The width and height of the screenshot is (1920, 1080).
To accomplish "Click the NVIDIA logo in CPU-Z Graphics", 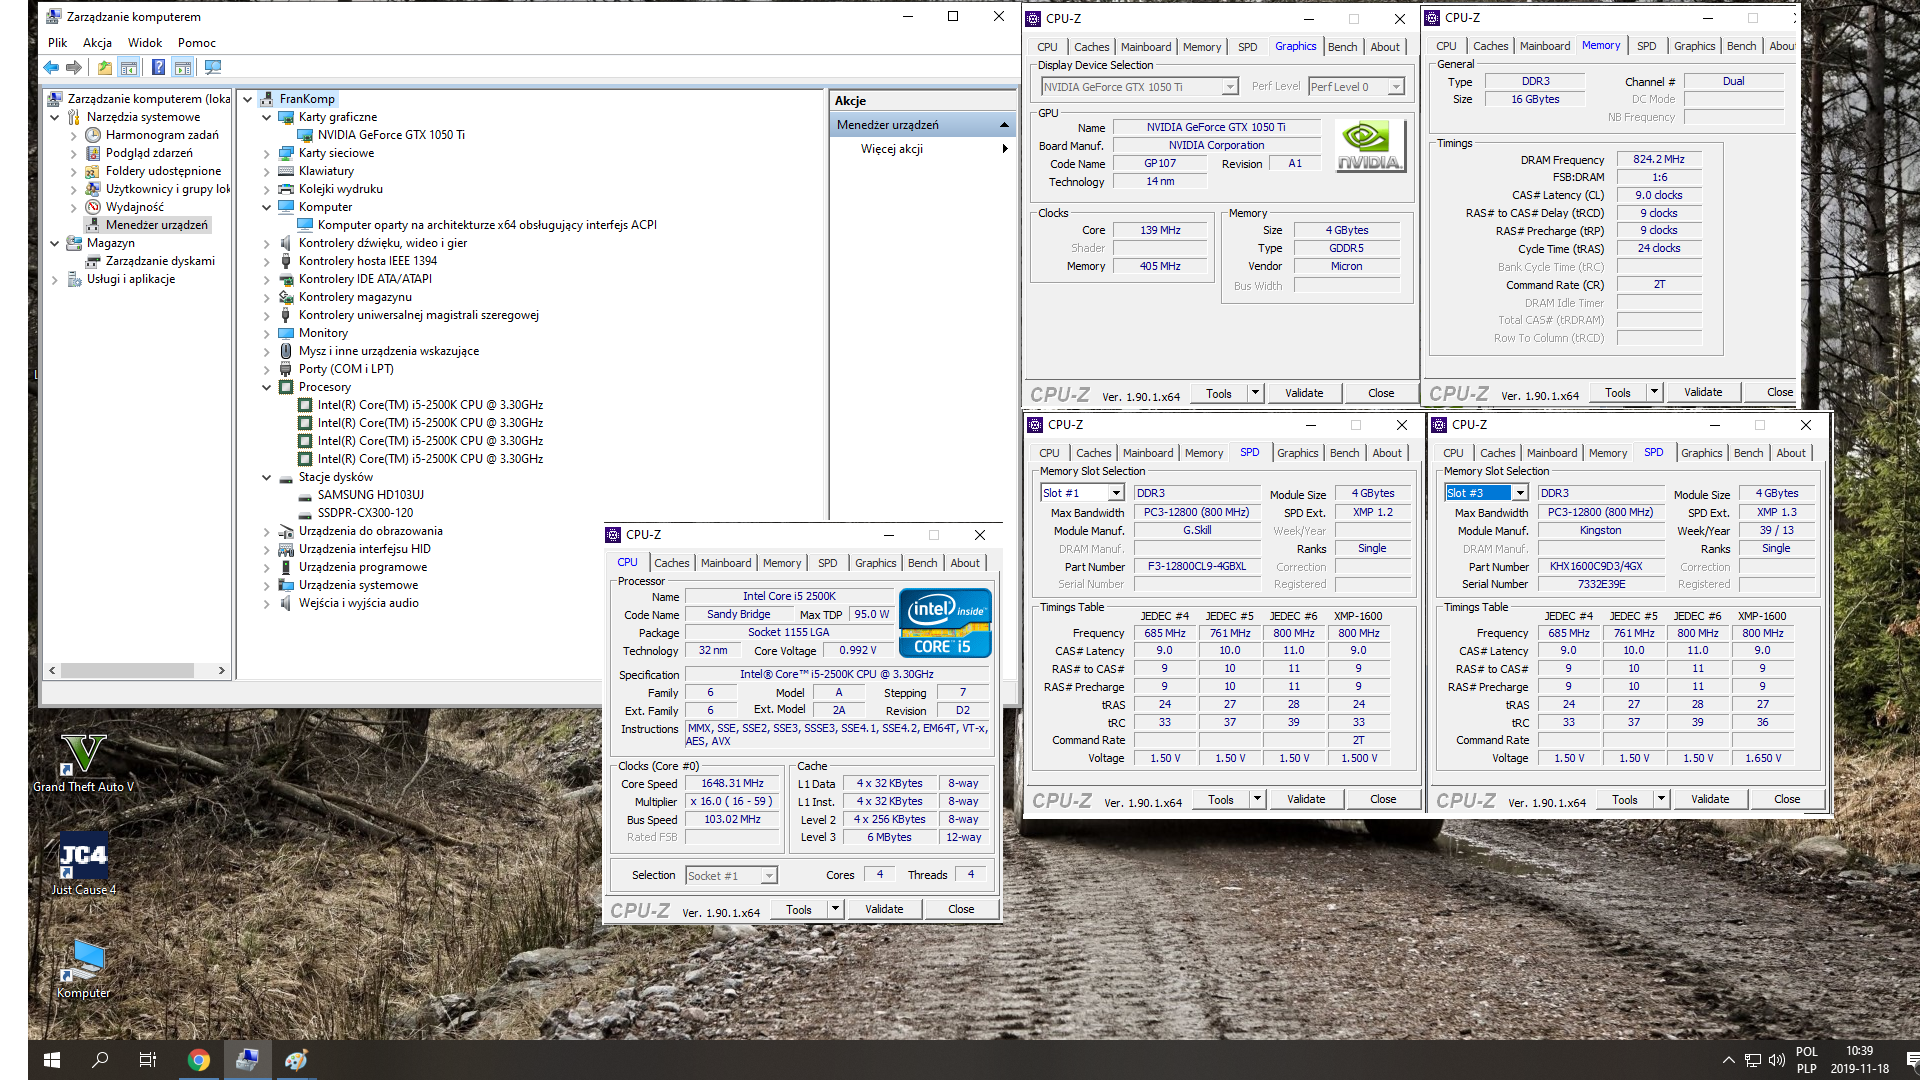I will click(x=1370, y=146).
